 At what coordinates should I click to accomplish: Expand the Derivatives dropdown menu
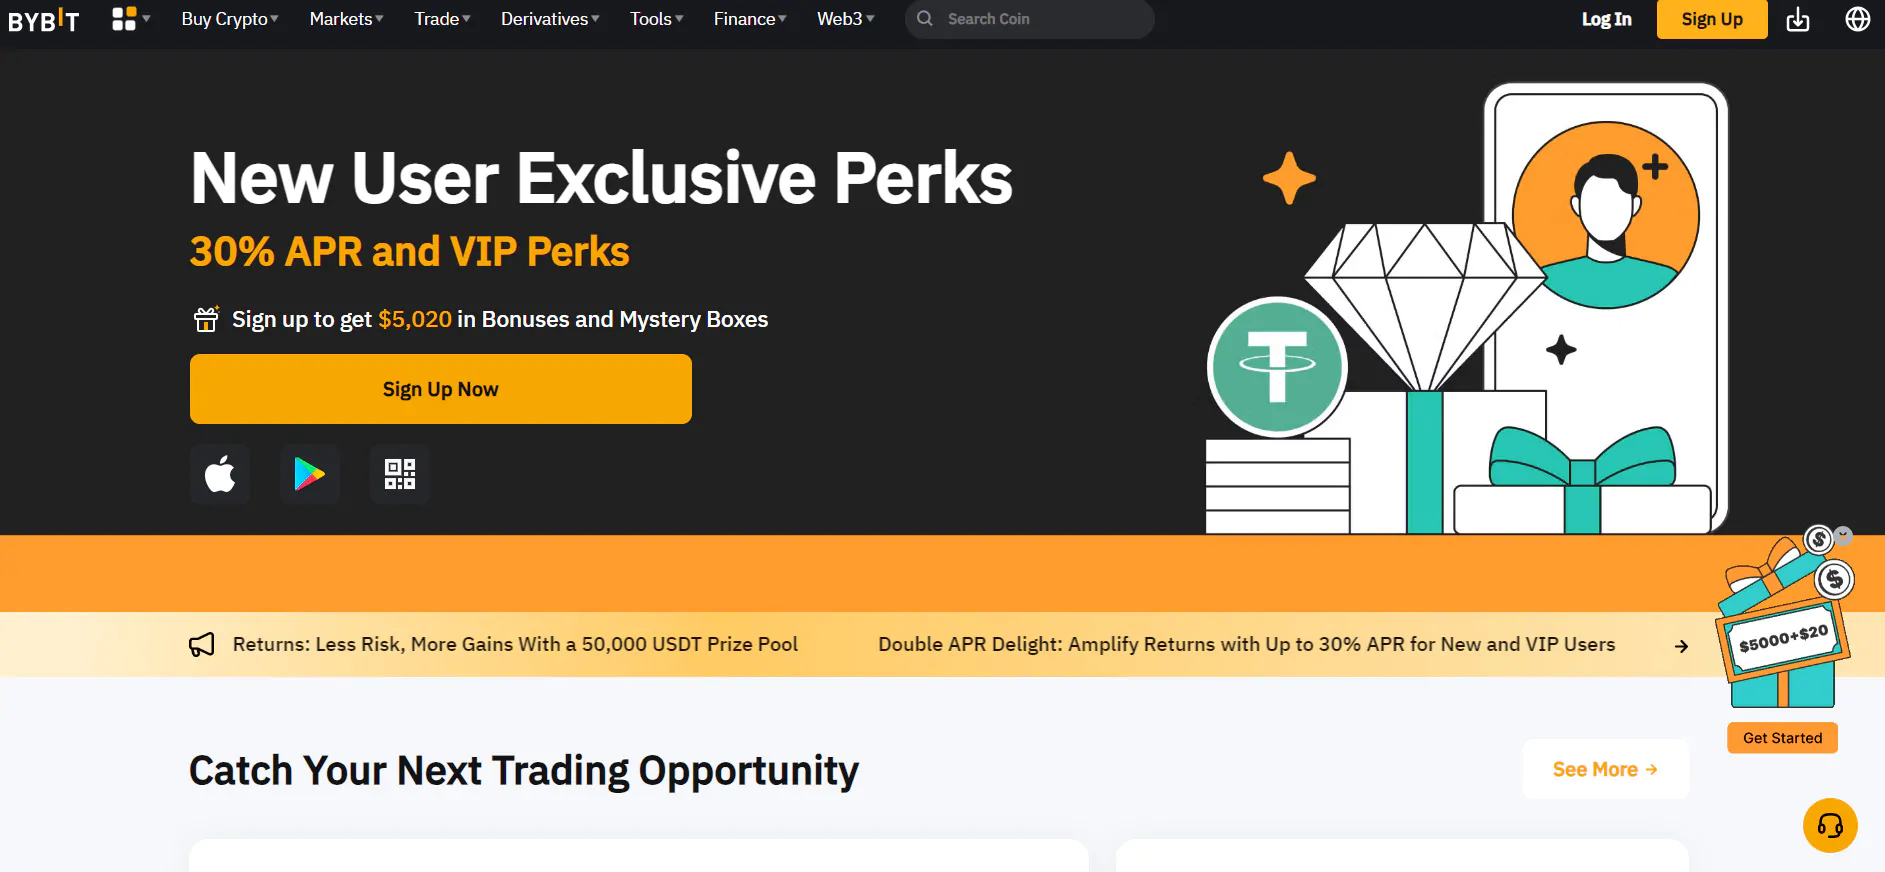point(550,19)
